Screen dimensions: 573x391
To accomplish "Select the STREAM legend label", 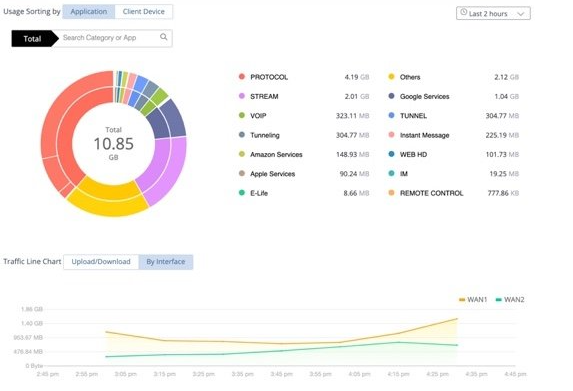I will pos(264,96).
